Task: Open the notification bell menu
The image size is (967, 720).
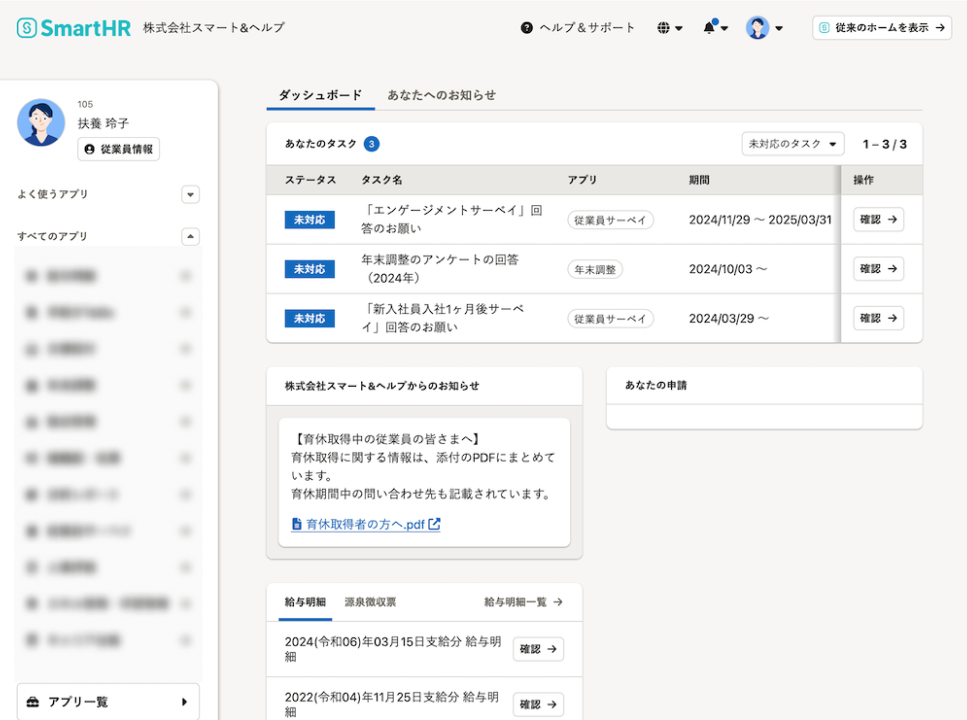Action: (715, 27)
